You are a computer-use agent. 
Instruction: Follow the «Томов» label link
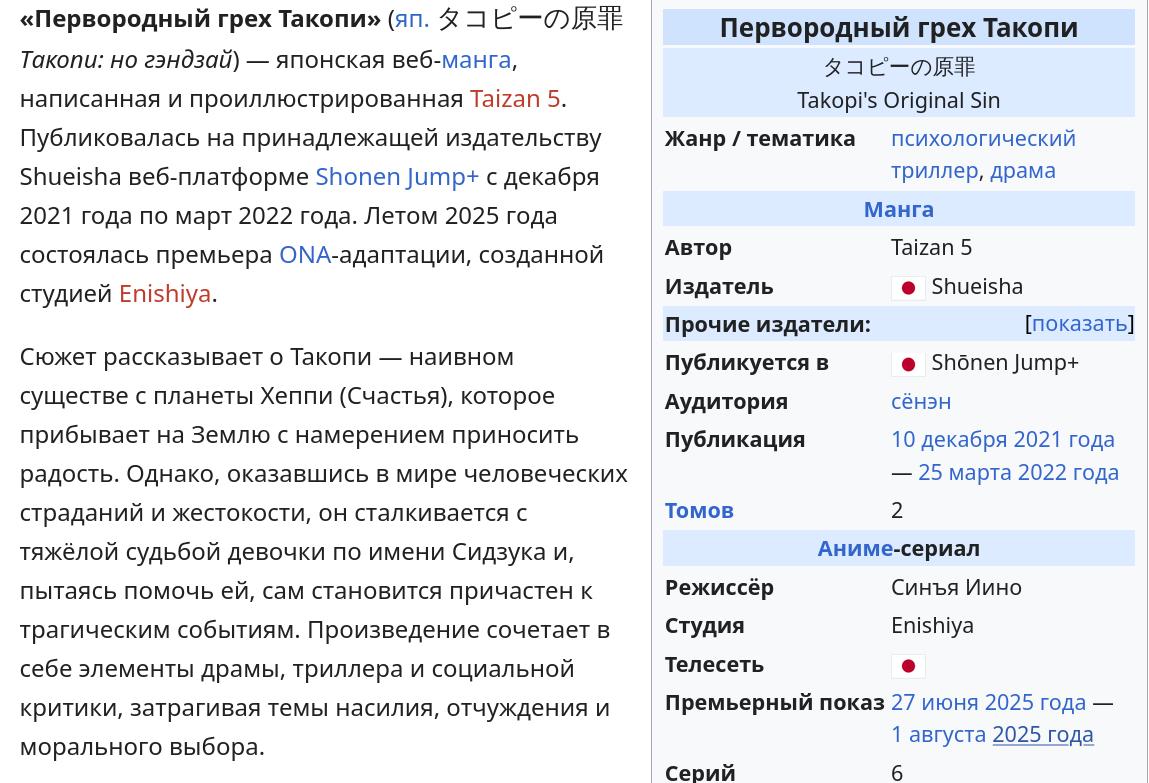click(699, 511)
